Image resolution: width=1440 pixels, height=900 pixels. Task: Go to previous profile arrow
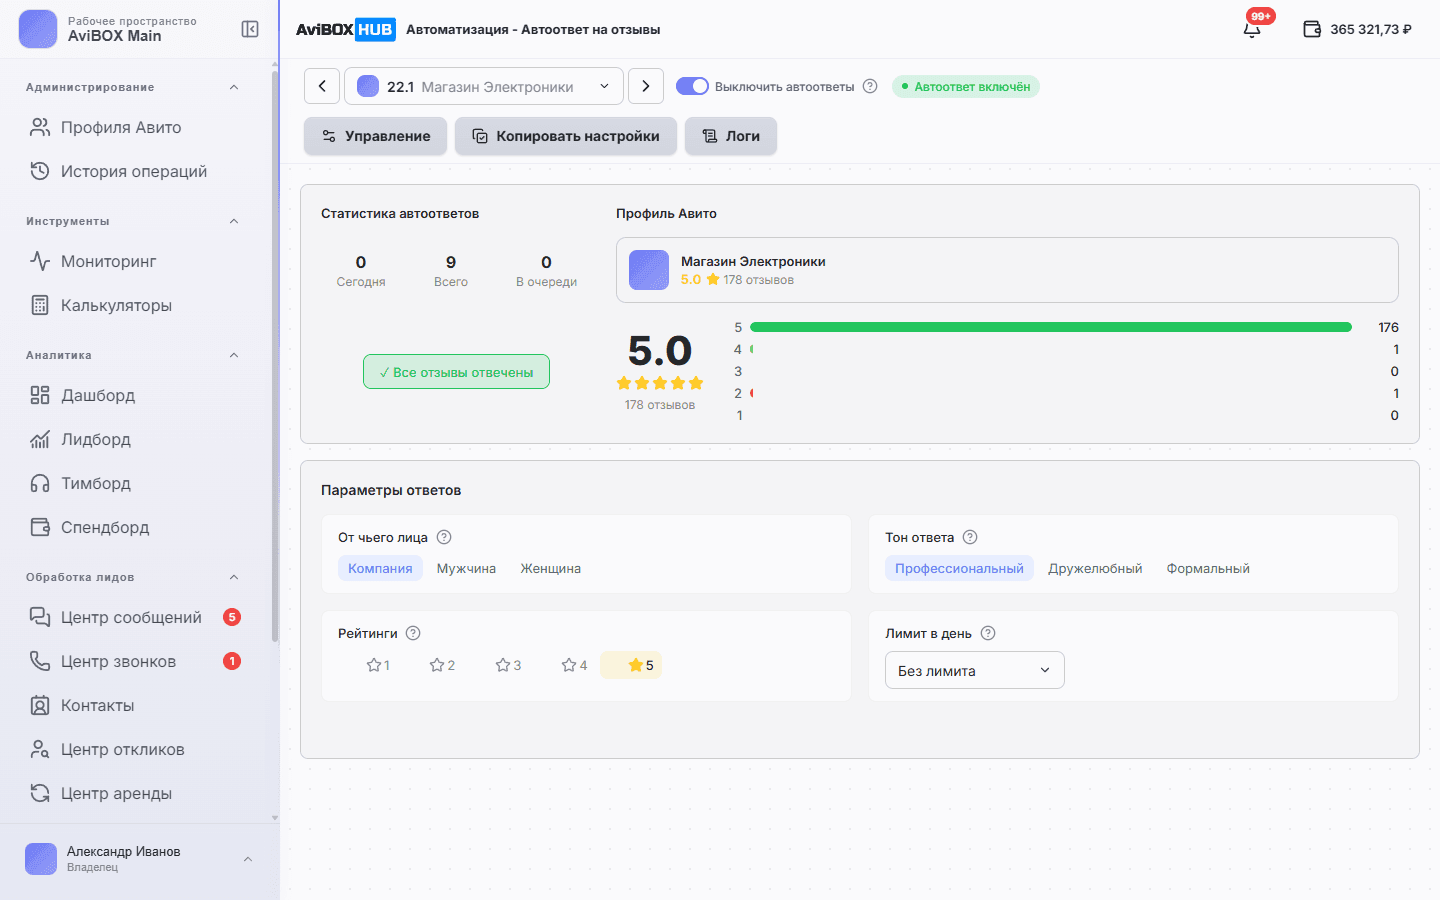pos(322,86)
